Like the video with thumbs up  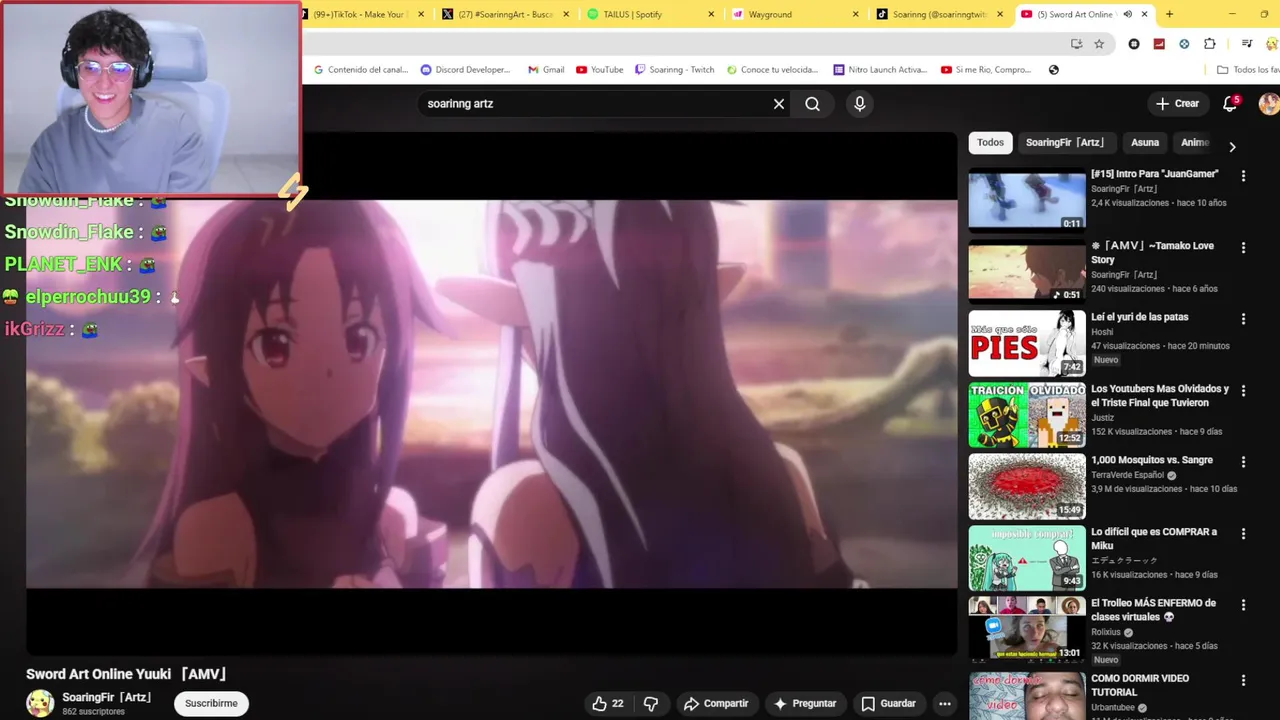(607, 704)
